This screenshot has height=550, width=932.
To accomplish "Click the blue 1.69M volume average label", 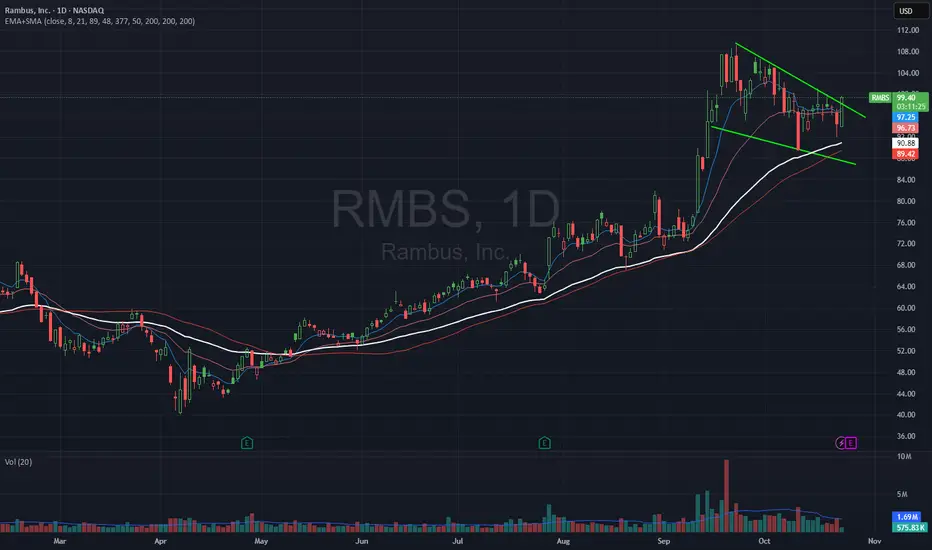I will tap(907, 517).
